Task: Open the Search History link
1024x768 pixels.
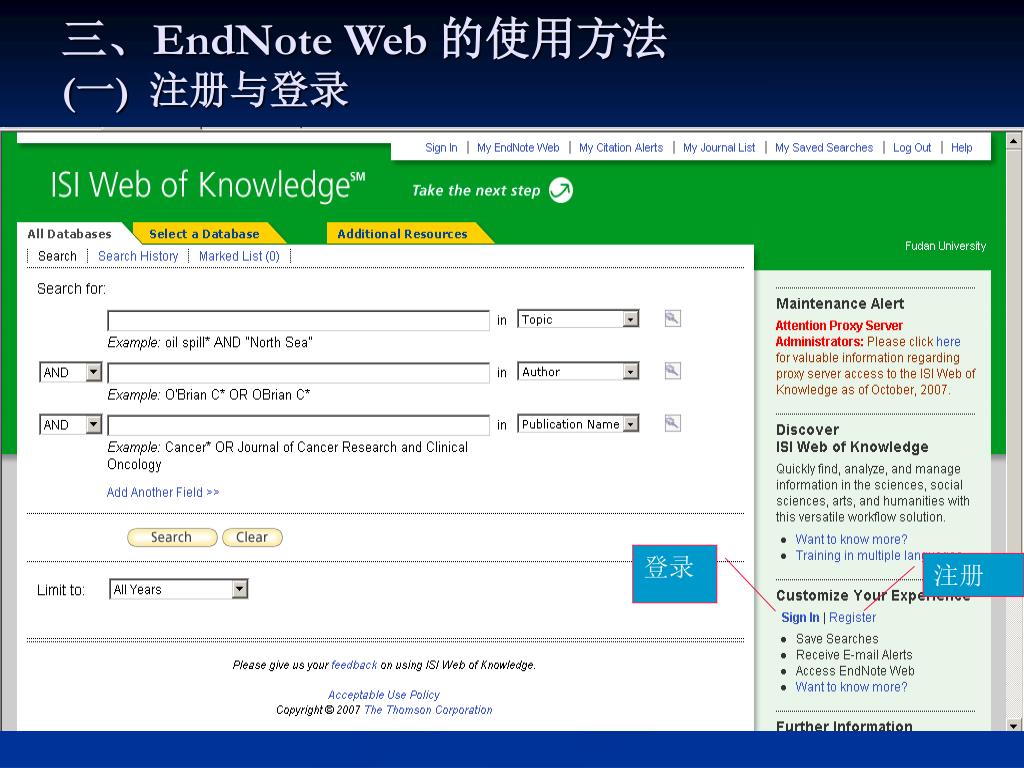Action: (138, 256)
